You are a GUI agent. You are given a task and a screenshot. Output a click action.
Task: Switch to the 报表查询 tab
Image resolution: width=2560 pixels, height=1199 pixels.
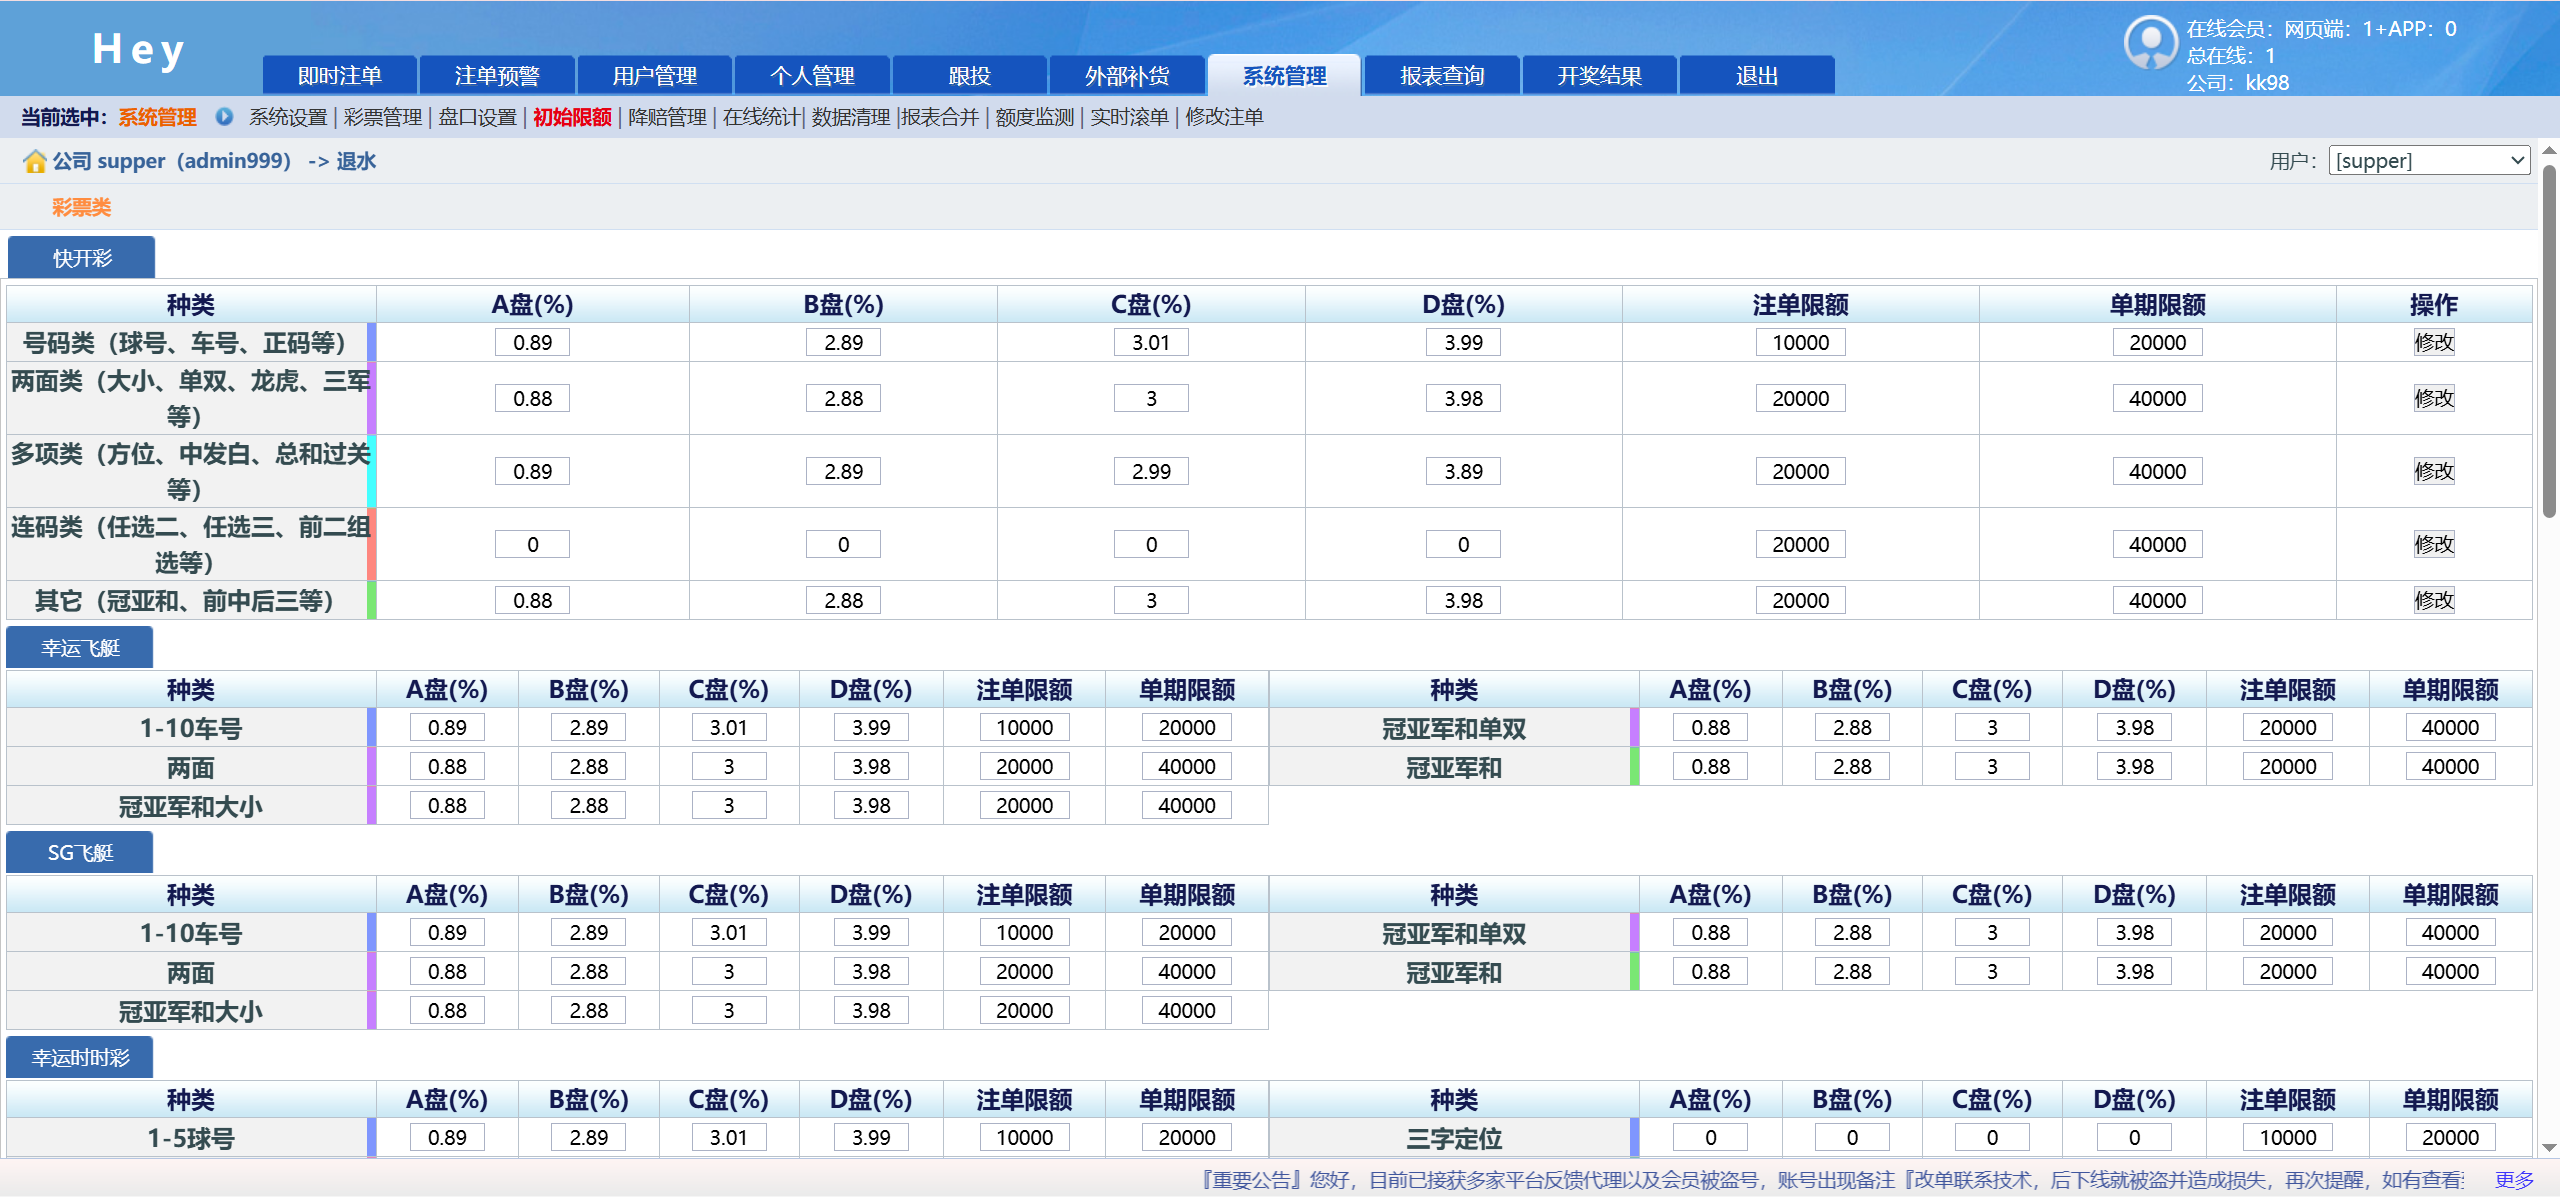(1441, 76)
